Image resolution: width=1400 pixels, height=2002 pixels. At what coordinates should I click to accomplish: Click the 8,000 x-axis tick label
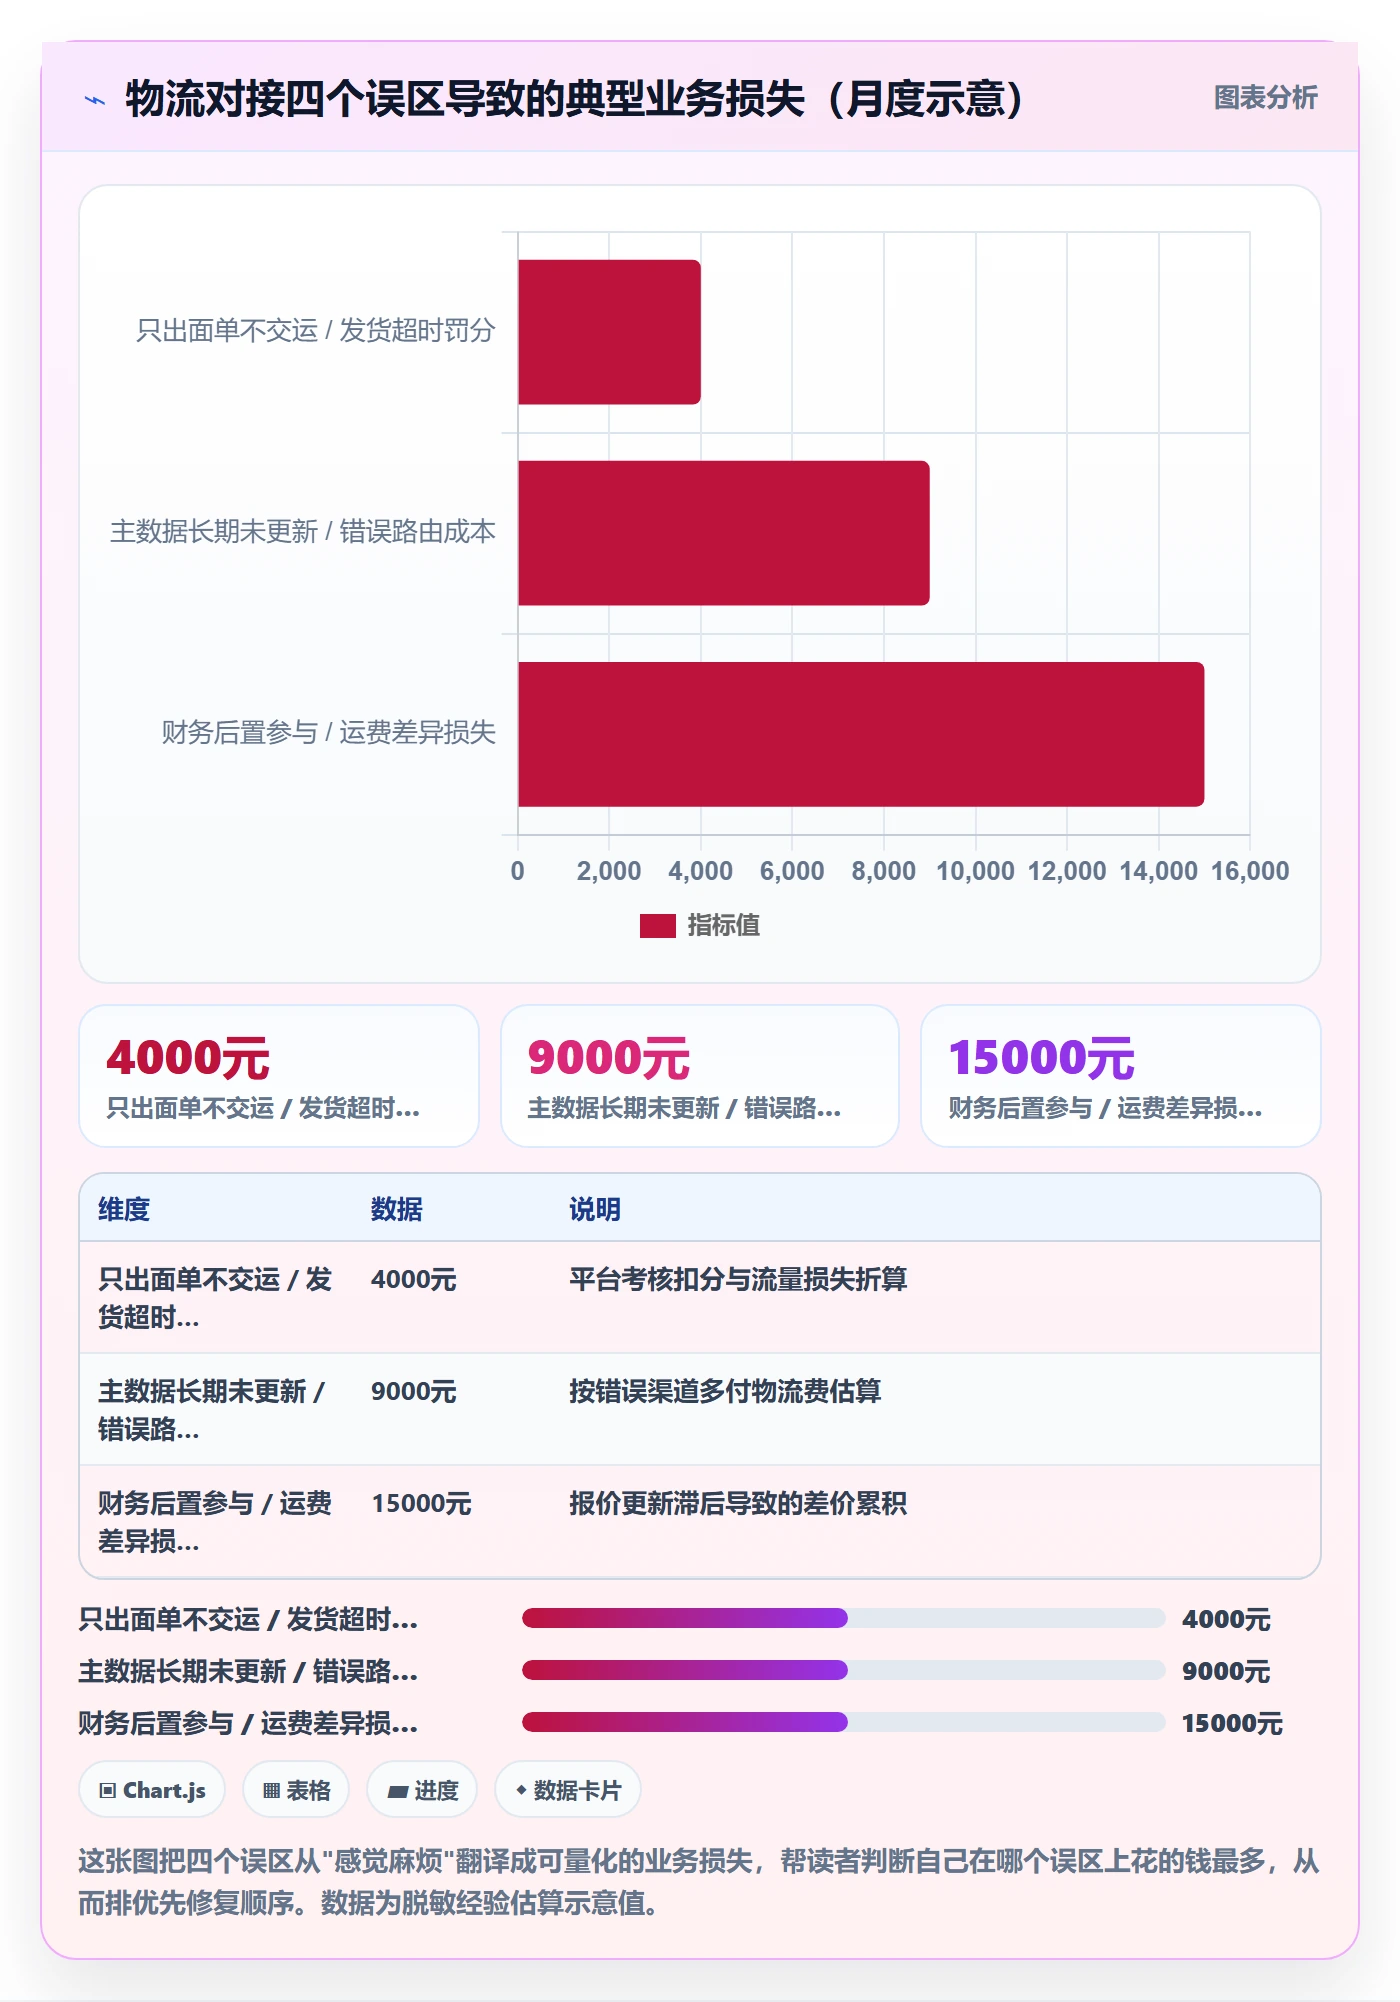pos(884,871)
